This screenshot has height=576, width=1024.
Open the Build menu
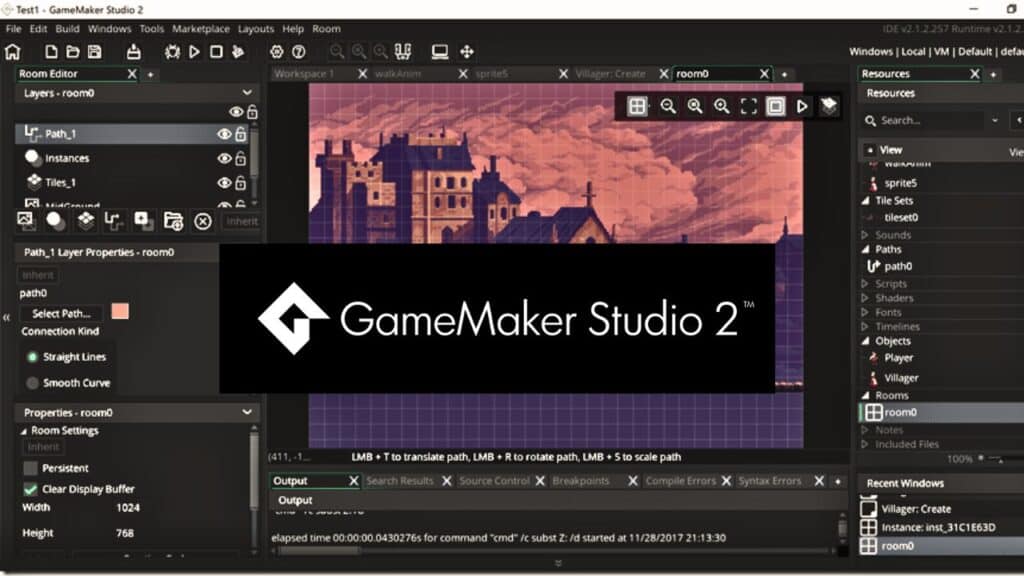pos(67,29)
